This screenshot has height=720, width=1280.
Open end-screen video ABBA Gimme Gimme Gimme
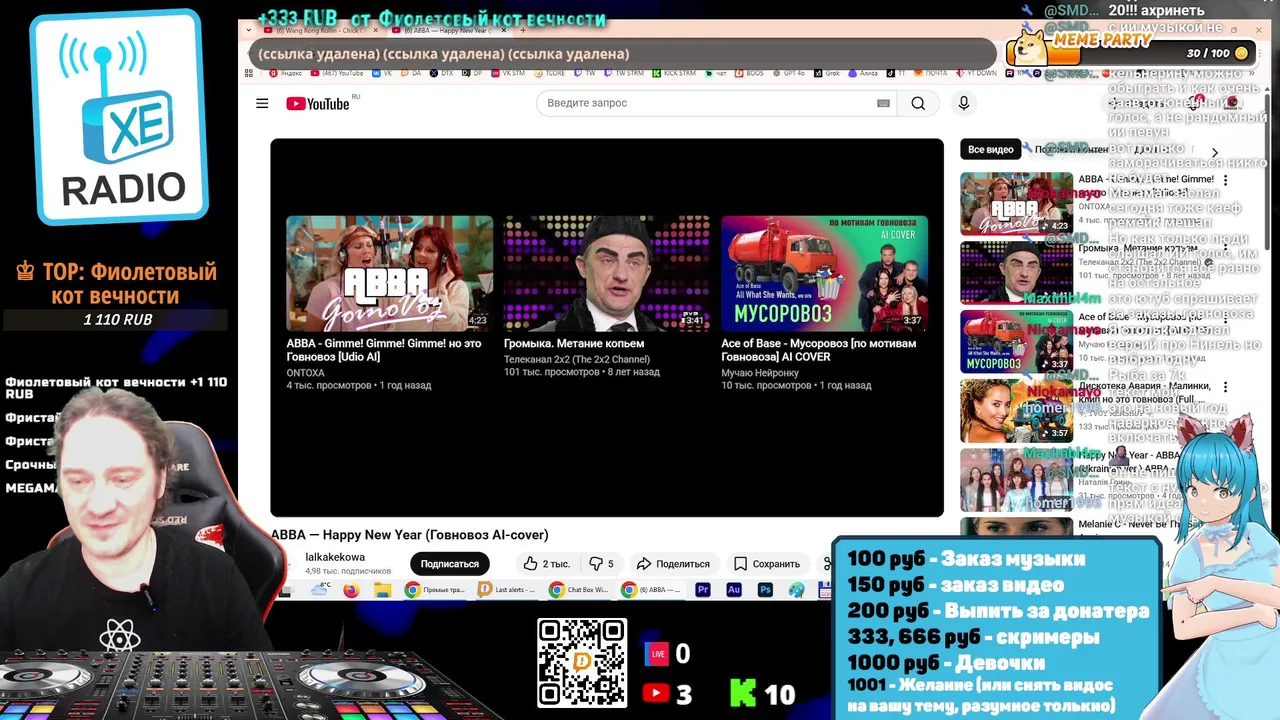pos(389,273)
